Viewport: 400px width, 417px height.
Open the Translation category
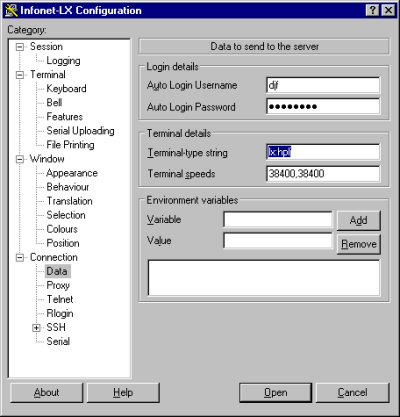(69, 201)
